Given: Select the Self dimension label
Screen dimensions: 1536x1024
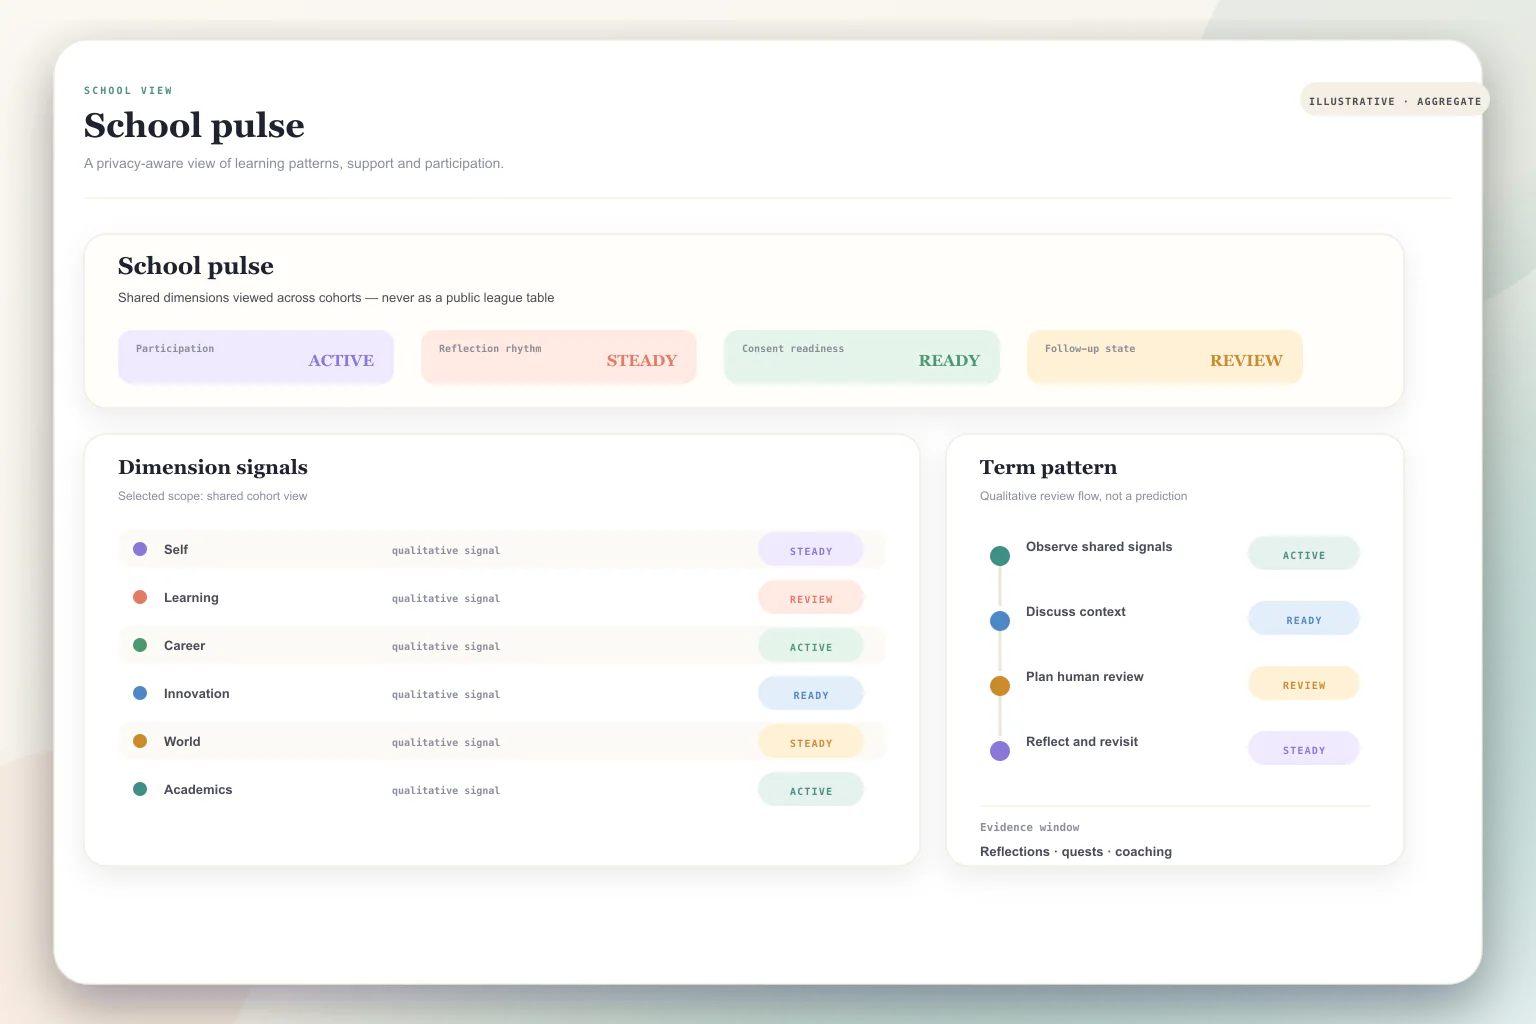Looking at the screenshot, I should 176,549.
